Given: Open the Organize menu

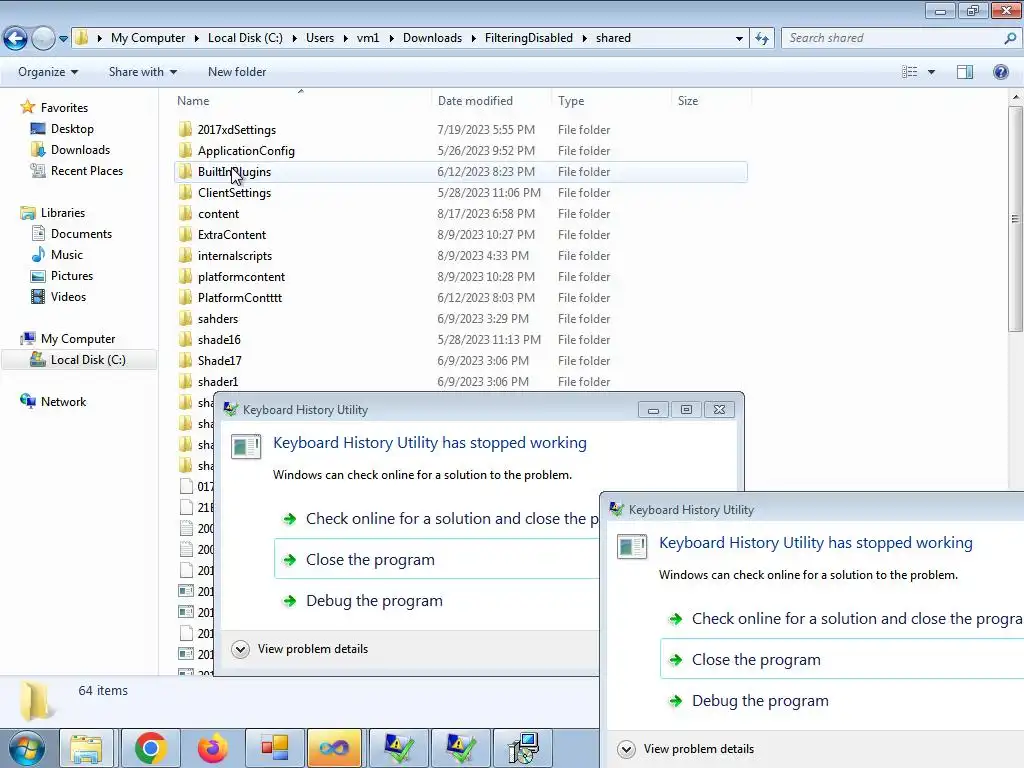Looking at the screenshot, I should pyautogui.click(x=48, y=72).
